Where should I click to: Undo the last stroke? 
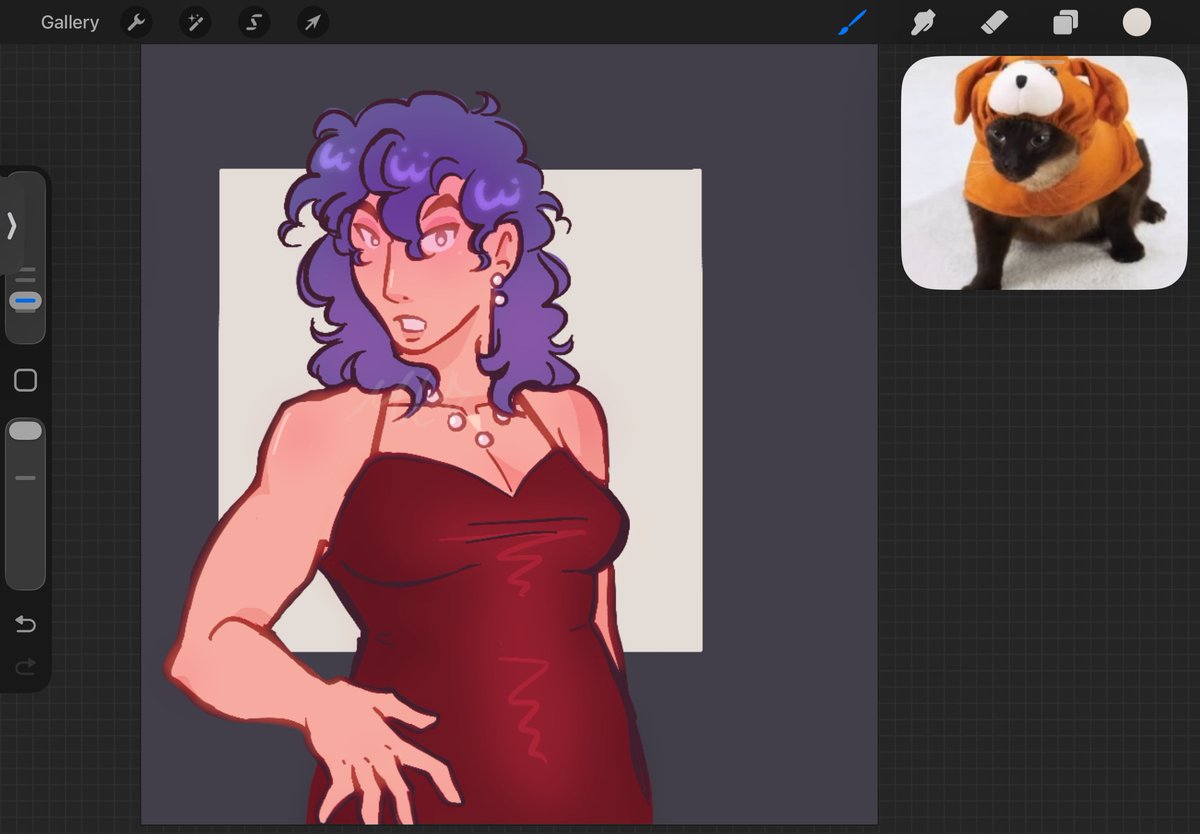pos(26,625)
